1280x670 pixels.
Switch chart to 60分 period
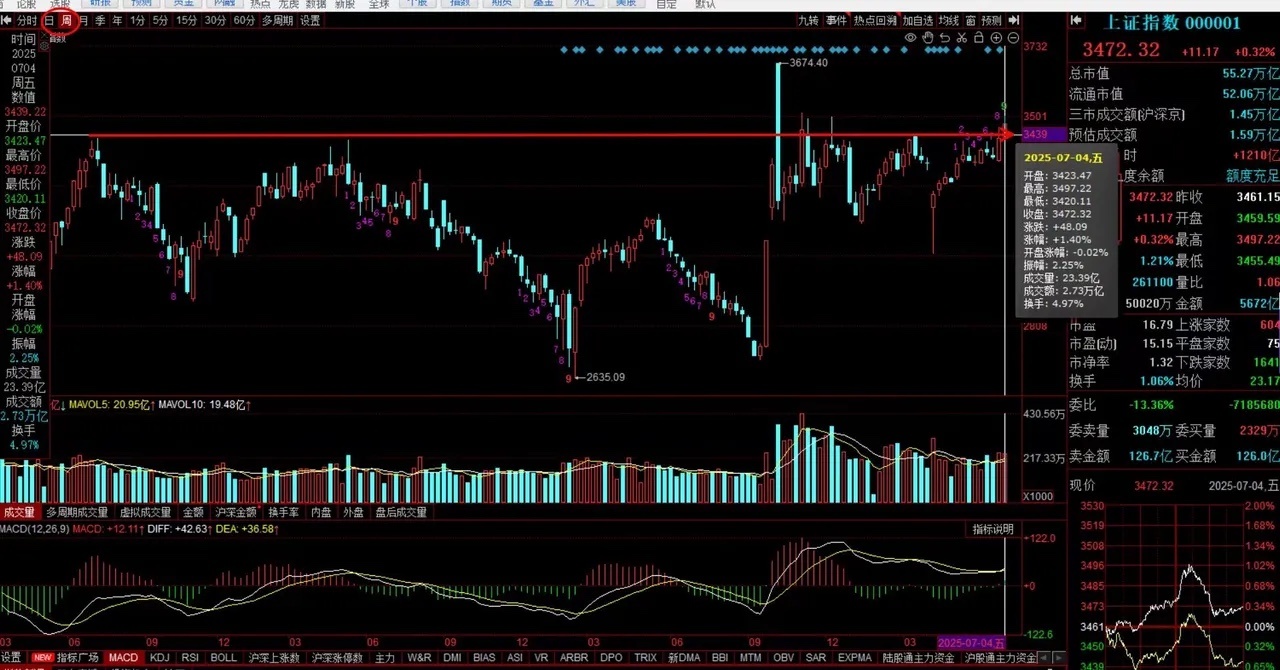[x=244, y=20]
